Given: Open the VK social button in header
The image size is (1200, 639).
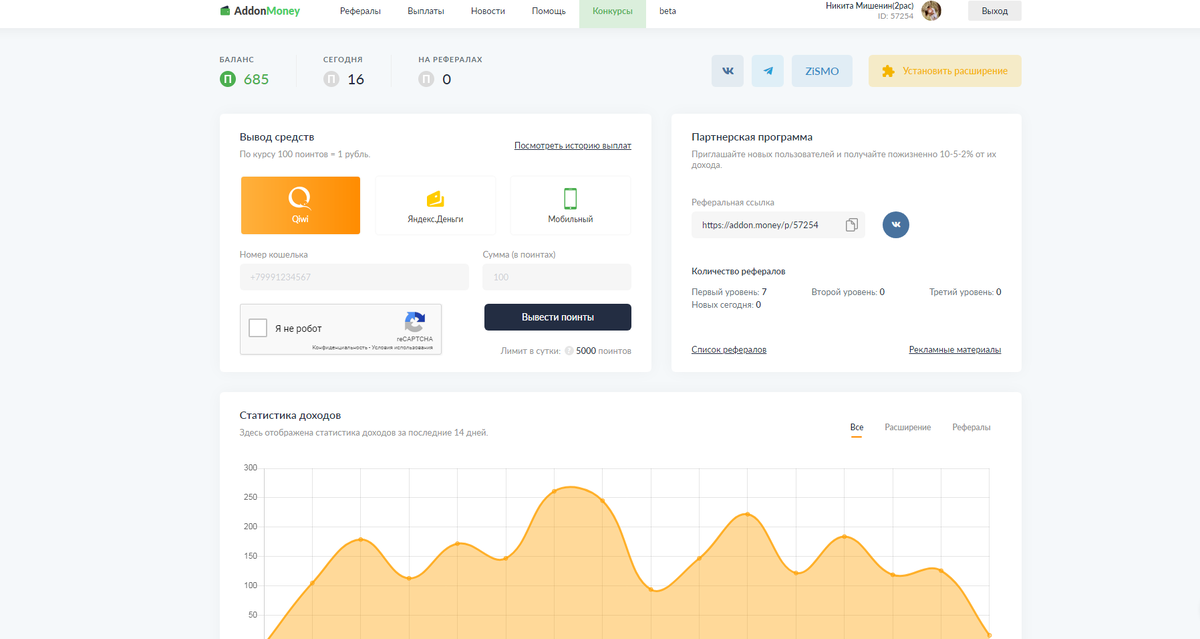Looking at the screenshot, I should tap(728, 71).
